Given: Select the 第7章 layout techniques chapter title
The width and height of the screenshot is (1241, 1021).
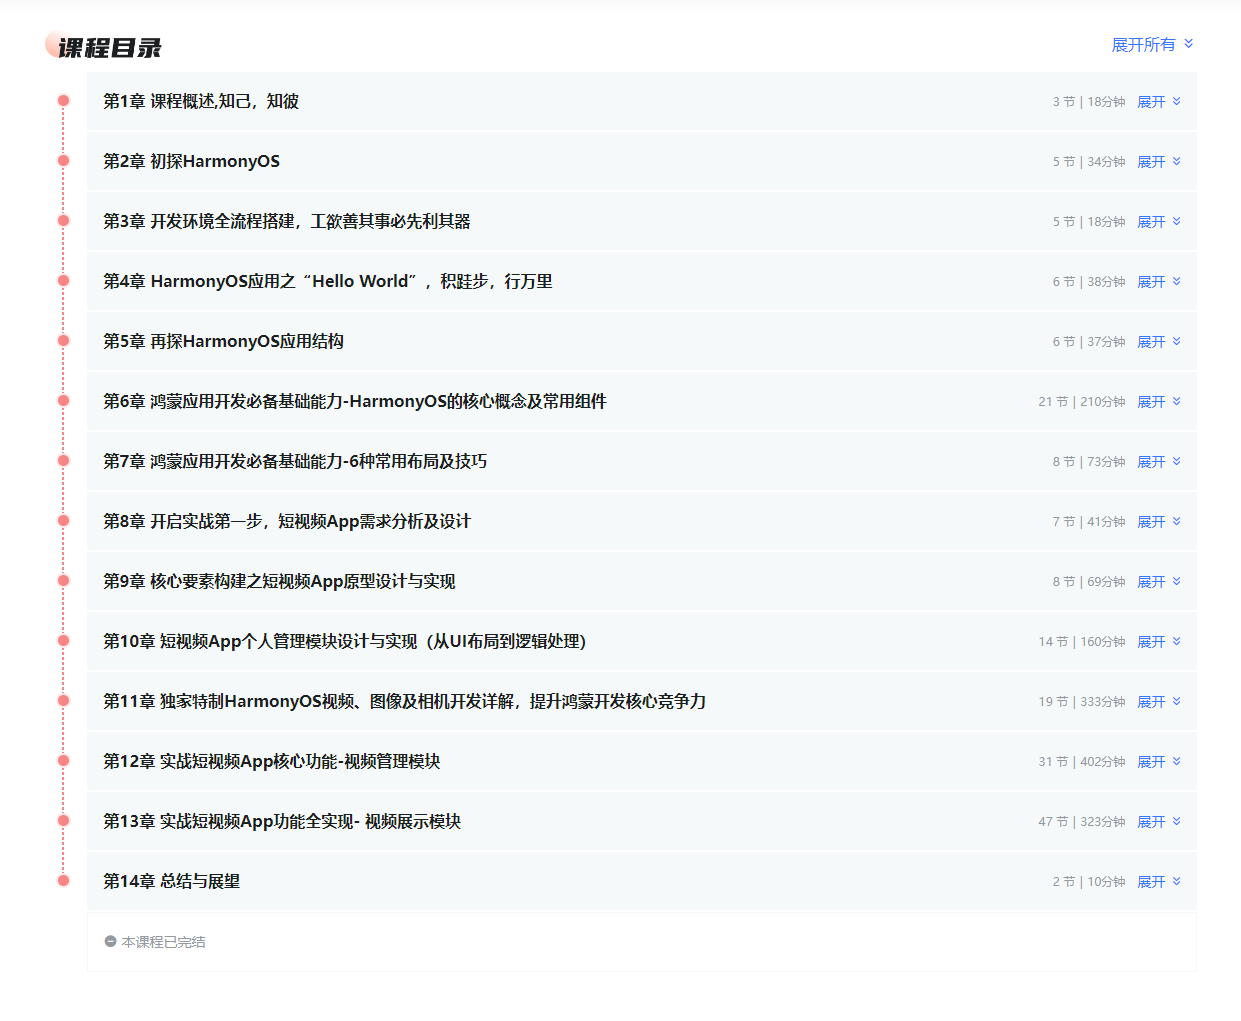Looking at the screenshot, I should point(295,462).
